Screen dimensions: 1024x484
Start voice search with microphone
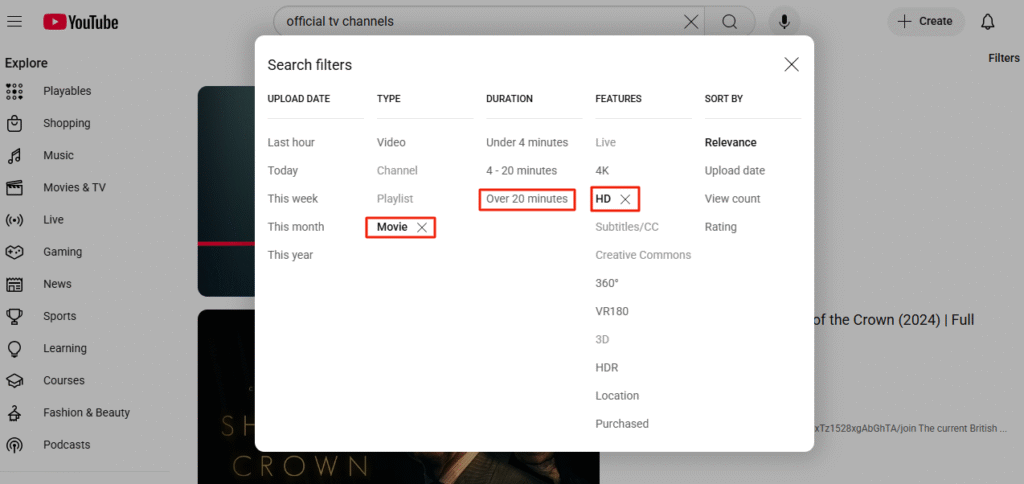point(784,22)
